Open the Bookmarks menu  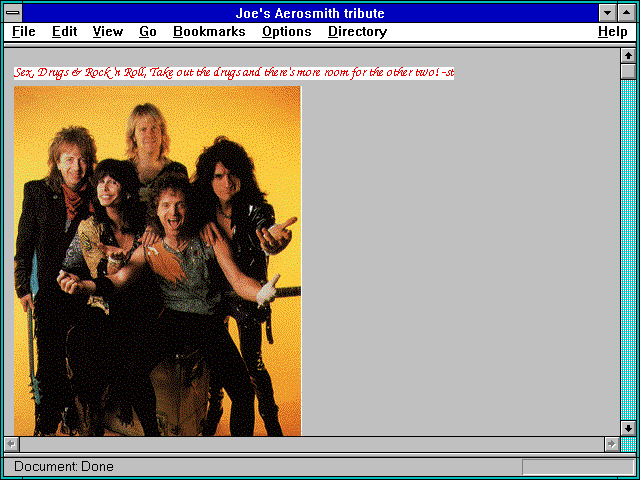point(209,32)
